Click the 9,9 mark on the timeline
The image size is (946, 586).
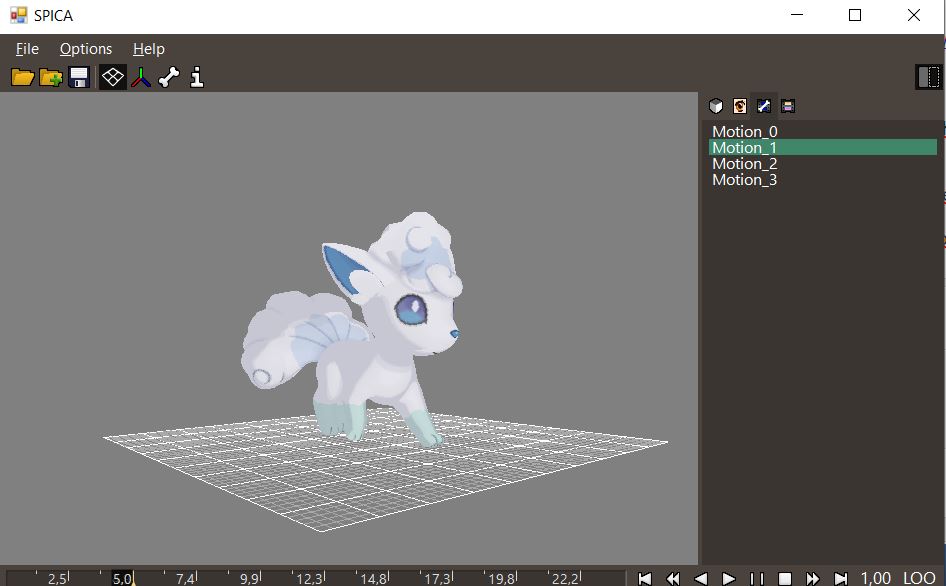click(250, 579)
